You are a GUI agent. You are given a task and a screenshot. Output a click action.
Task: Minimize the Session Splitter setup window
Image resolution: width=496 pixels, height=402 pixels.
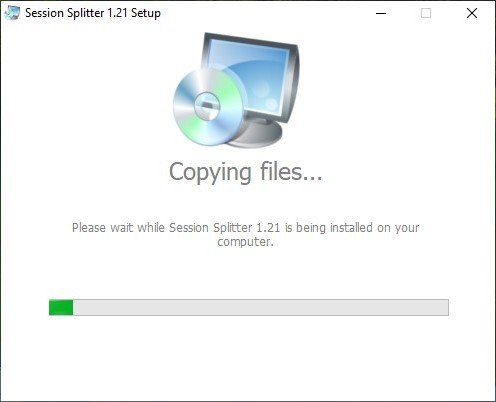pos(381,13)
